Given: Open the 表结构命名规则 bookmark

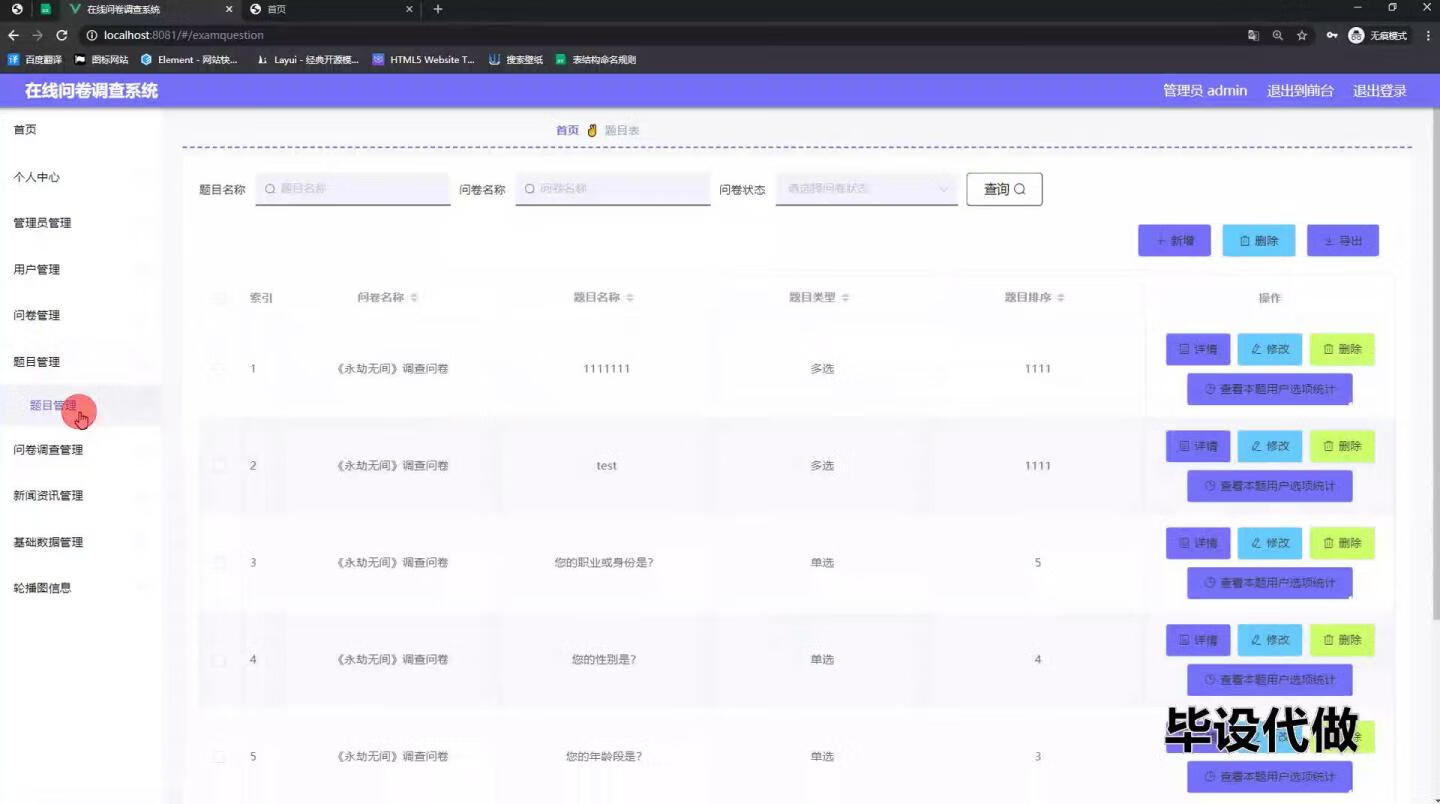Looking at the screenshot, I should [596, 60].
